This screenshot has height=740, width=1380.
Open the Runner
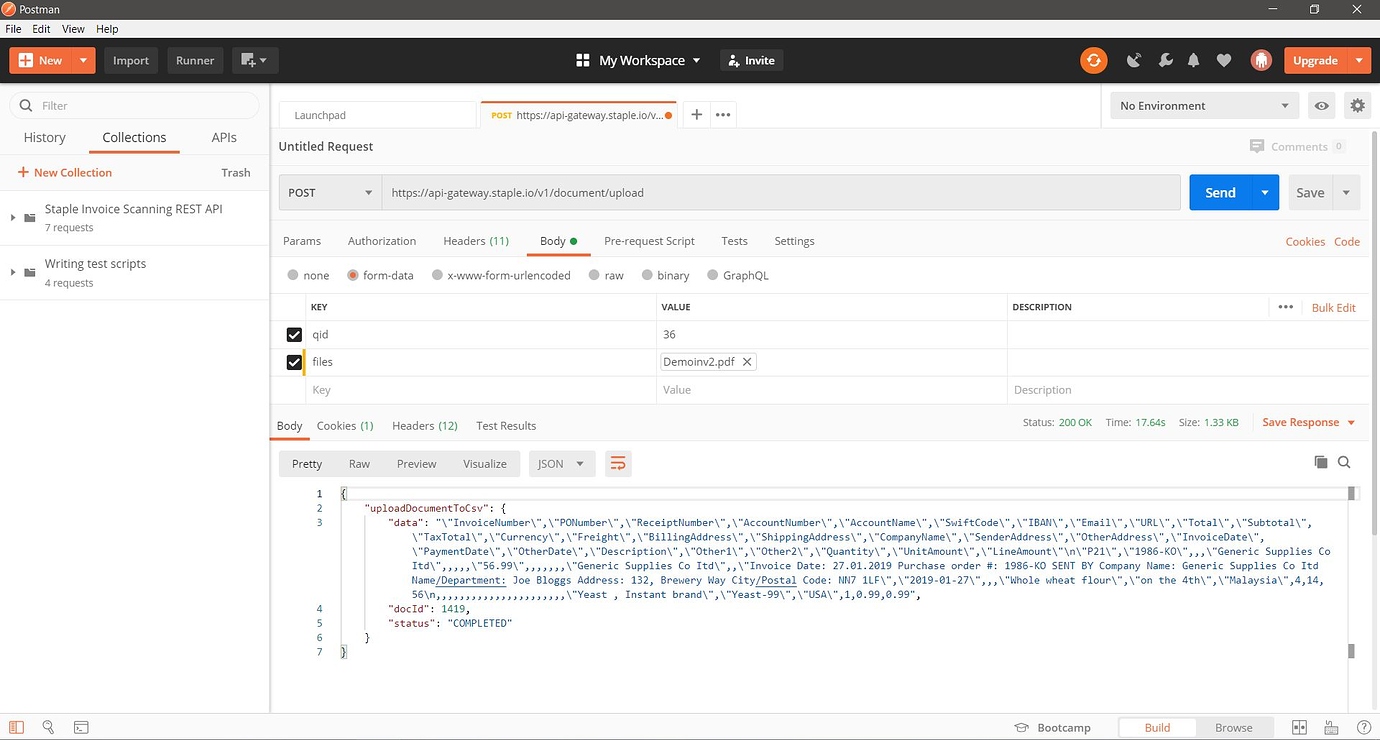[x=194, y=60]
